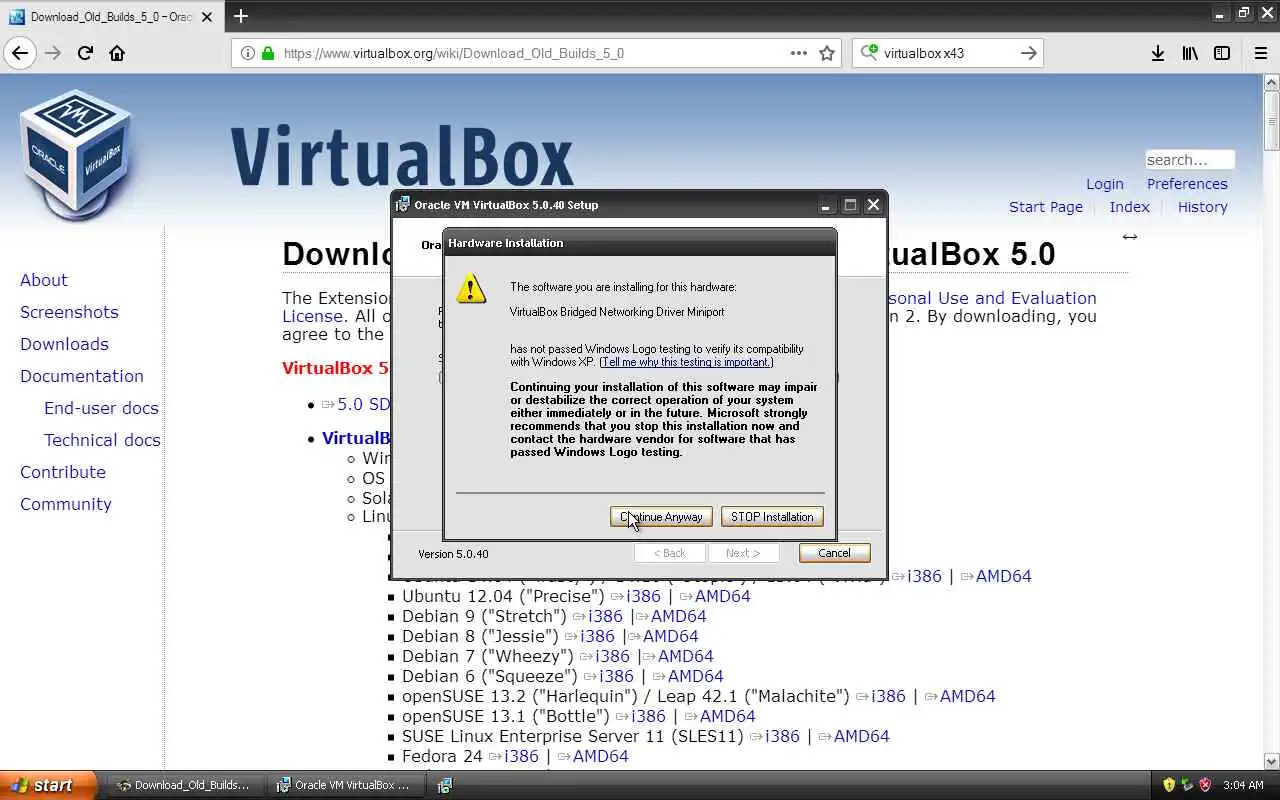Screen dimensions: 1280x800
Task: Open Technical docs sidebar link
Action: tap(102, 440)
